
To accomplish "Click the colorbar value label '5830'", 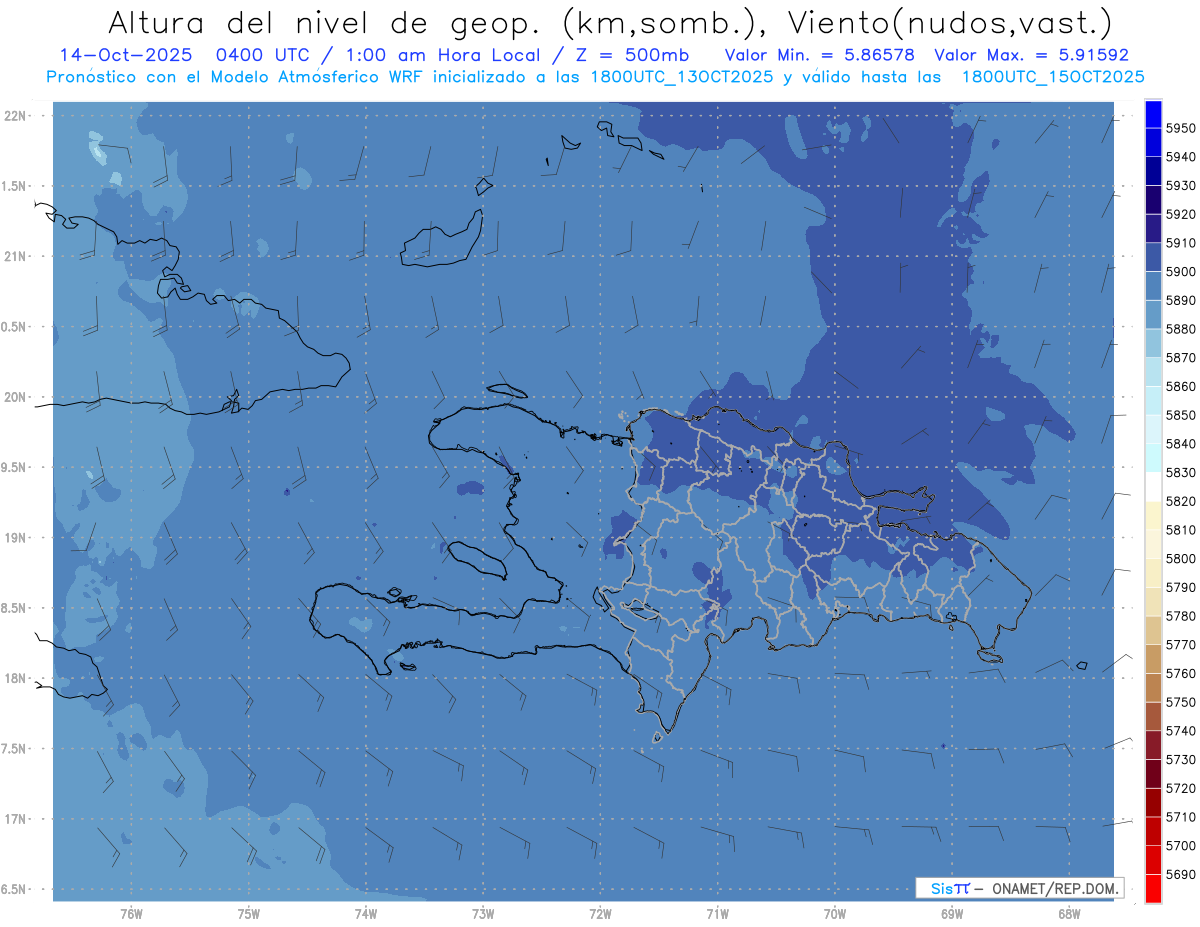I will coord(1180,473).
